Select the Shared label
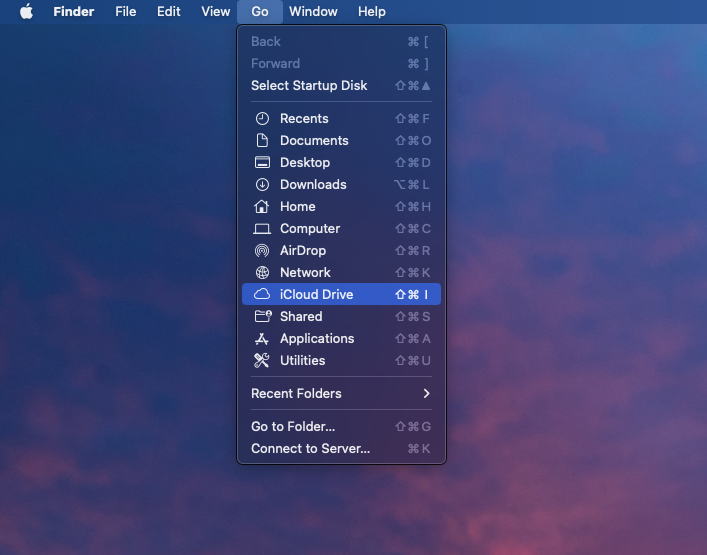This screenshot has width=707, height=555. point(301,316)
